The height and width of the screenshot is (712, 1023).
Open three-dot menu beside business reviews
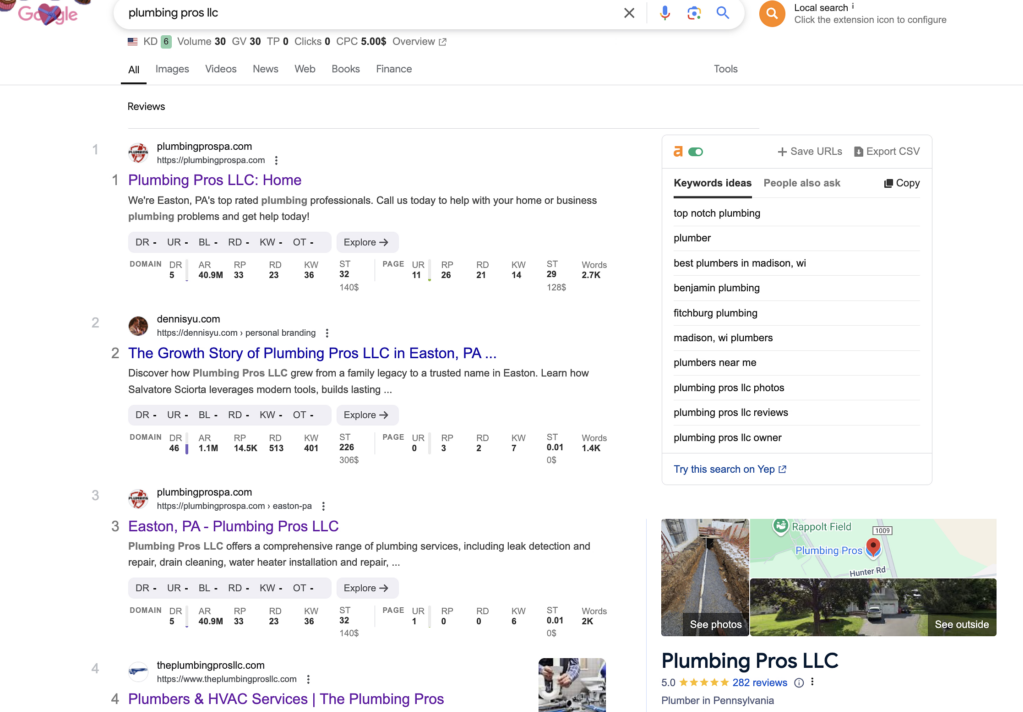click(x=812, y=683)
